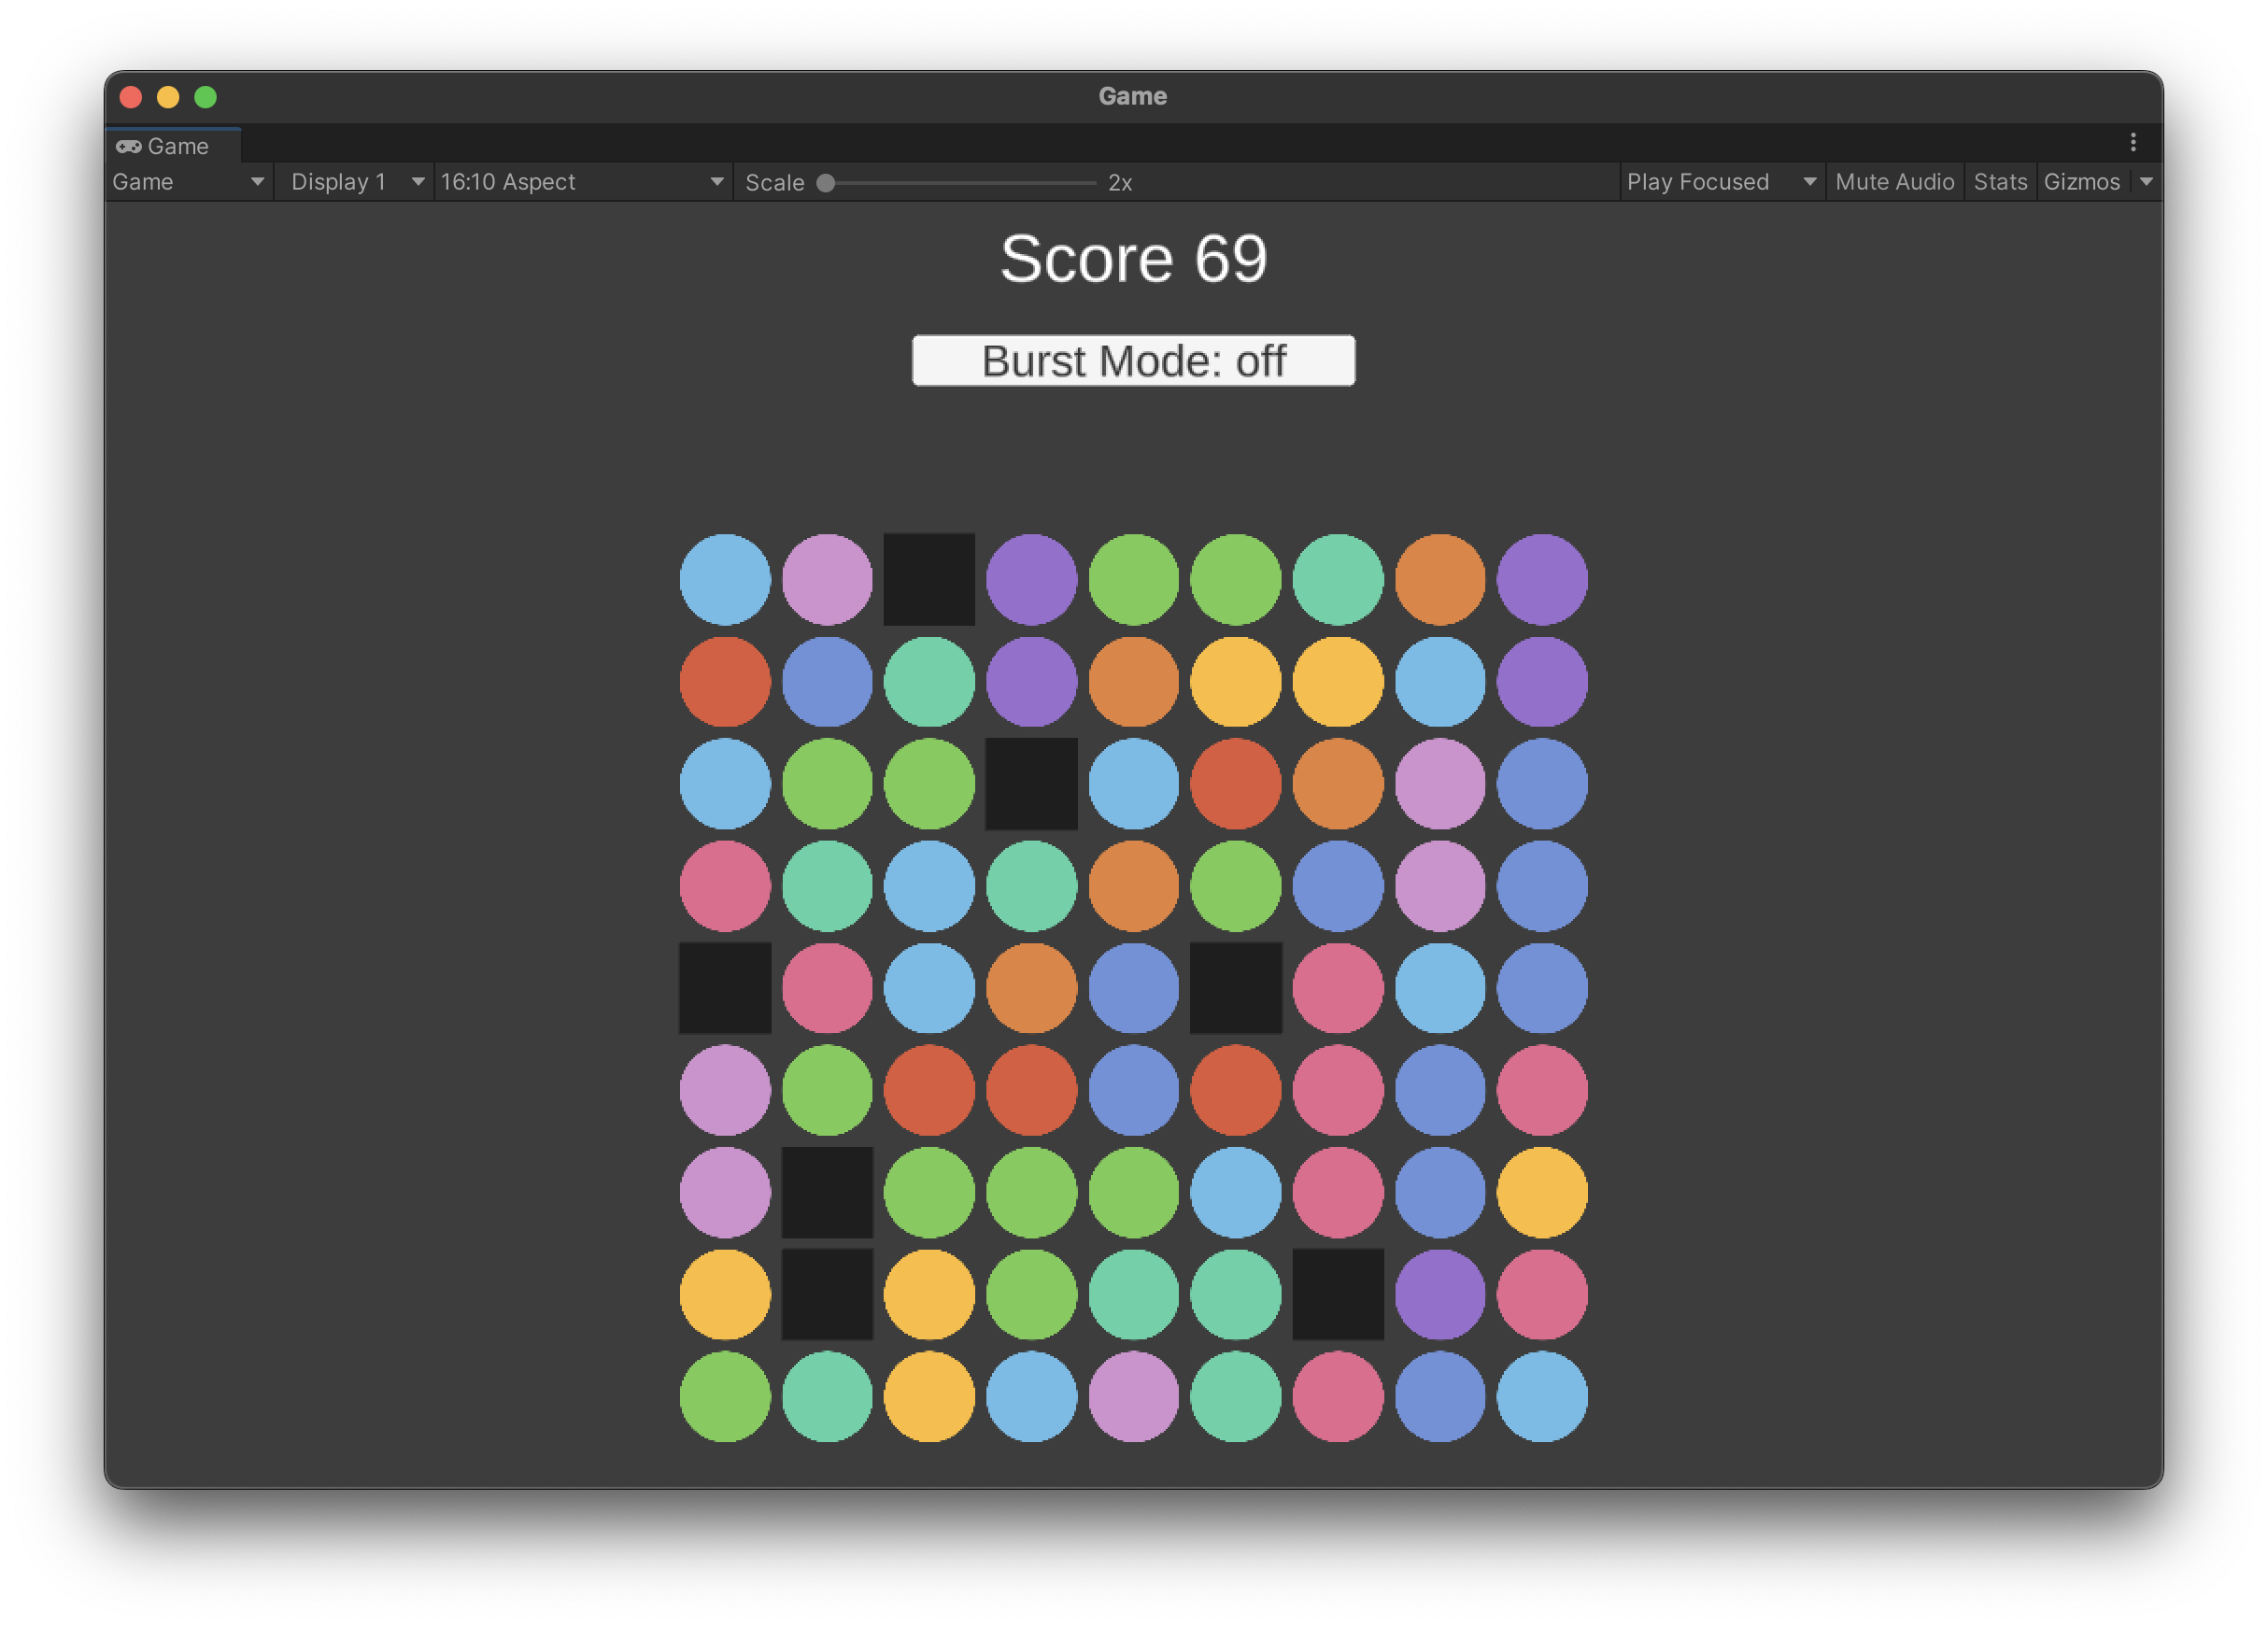This screenshot has width=2268, height=1627.
Task: Click the Score 69 text label
Action: [1133, 259]
